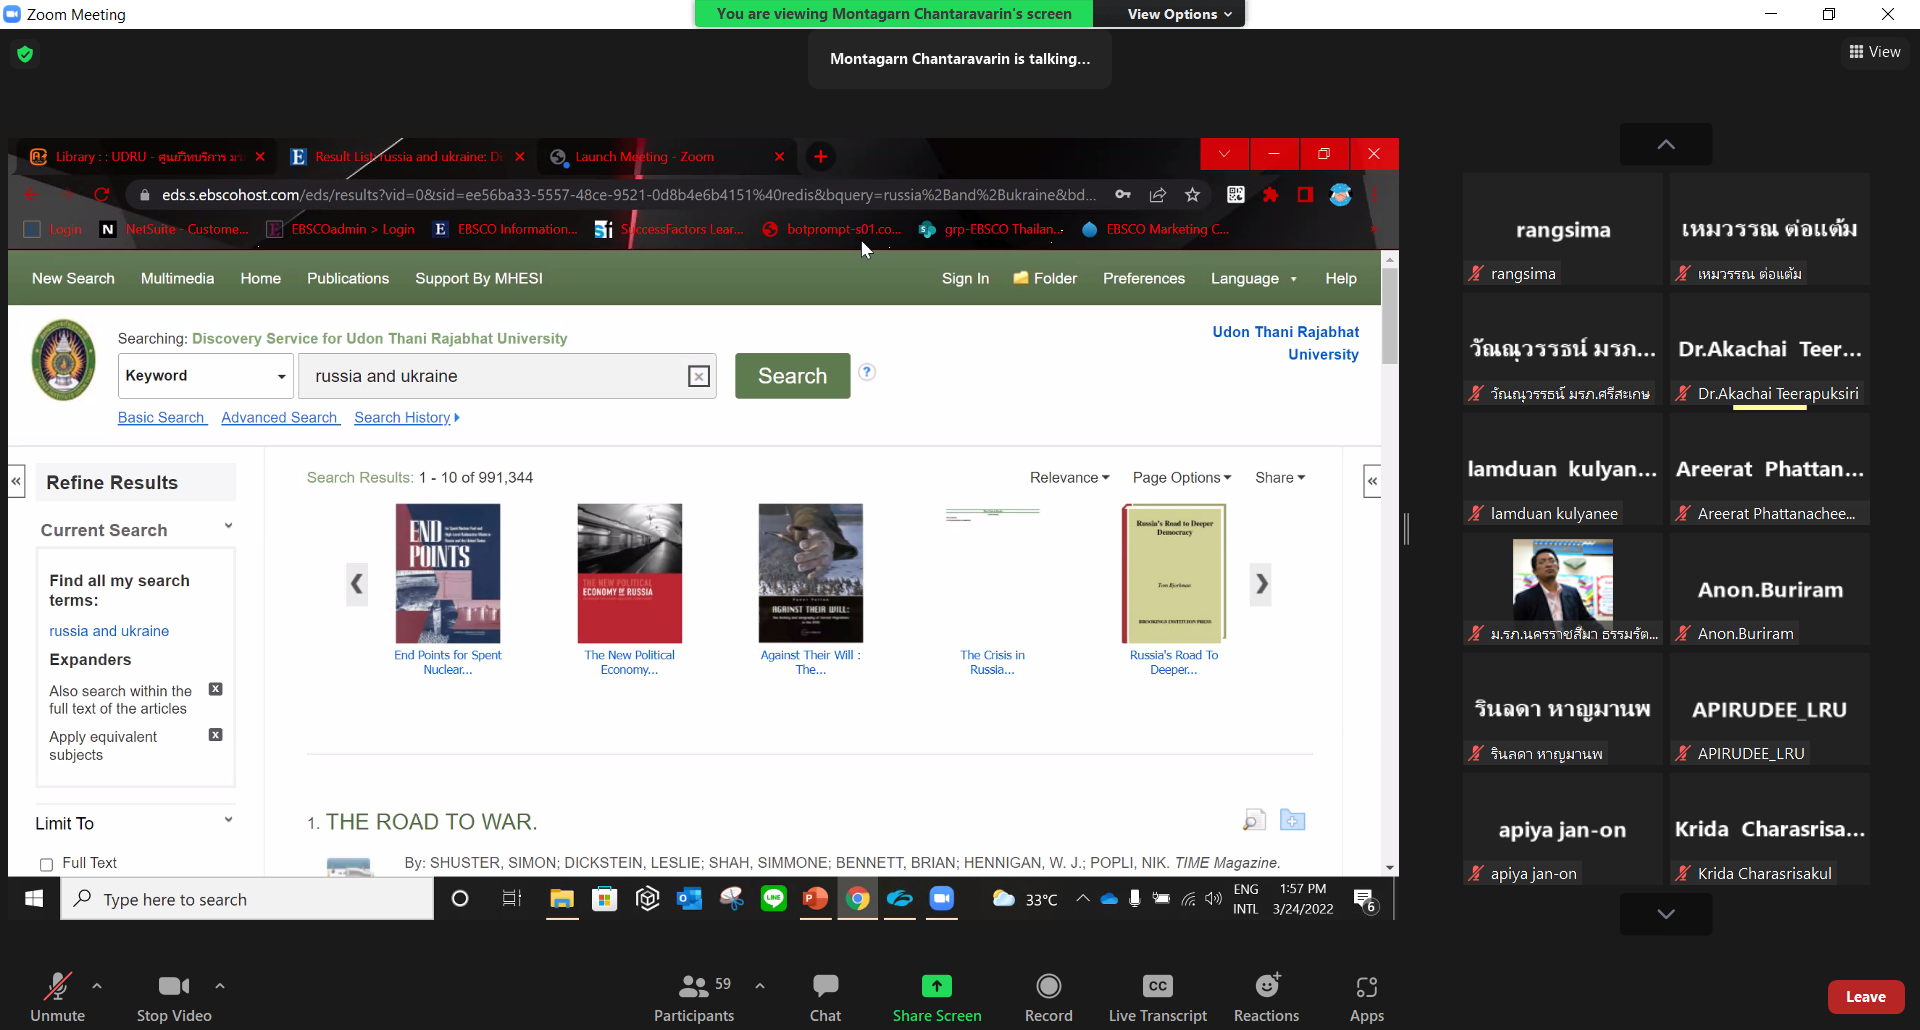The image size is (1920, 1030).
Task: Open Zoom Apps
Action: [1367, 997]
